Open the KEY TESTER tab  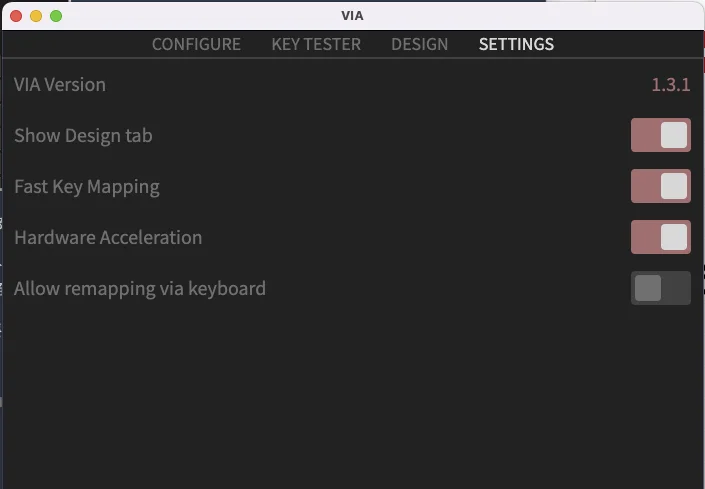pos(316,44)
